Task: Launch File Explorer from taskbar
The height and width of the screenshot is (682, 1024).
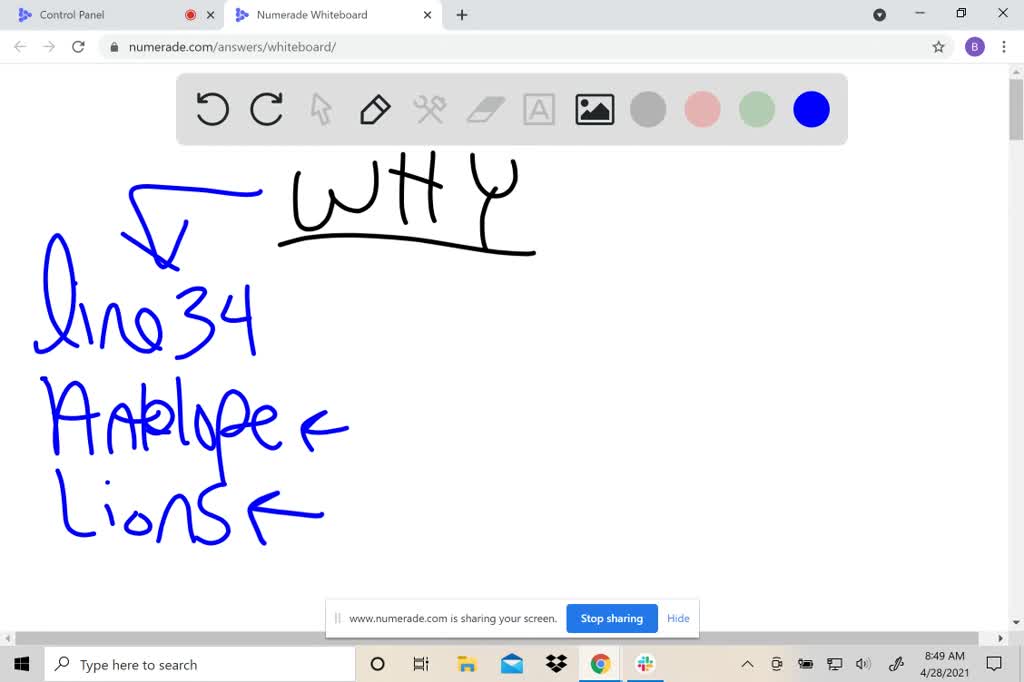Action: [466, 664]
